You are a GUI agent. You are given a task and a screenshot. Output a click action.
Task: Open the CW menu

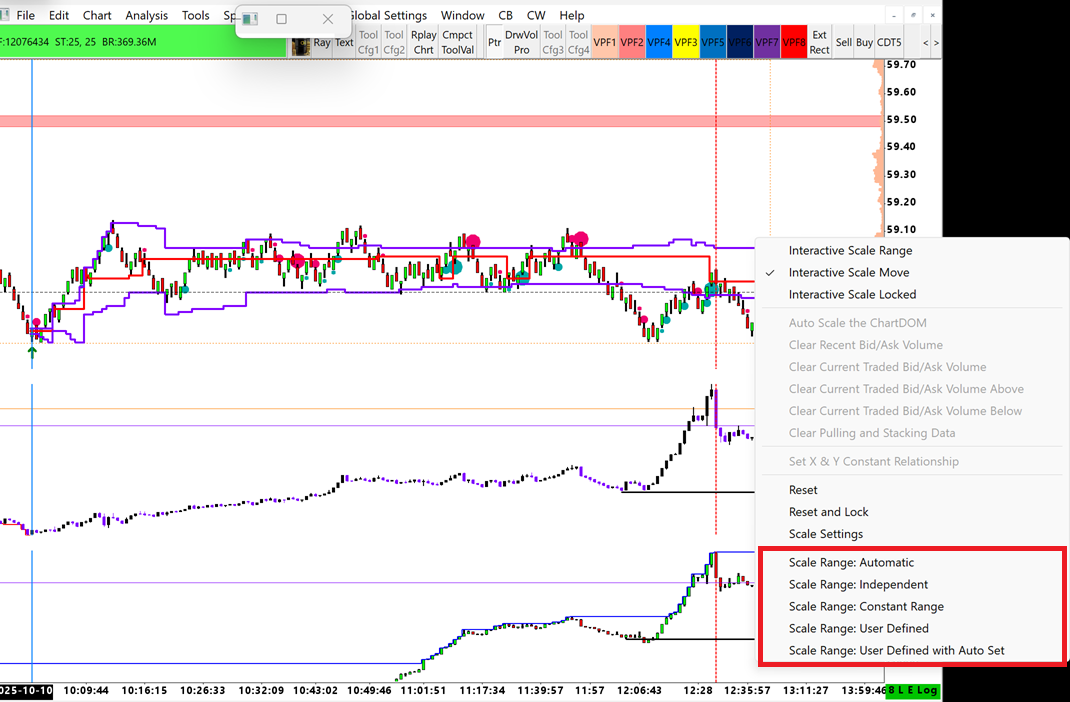536,15
